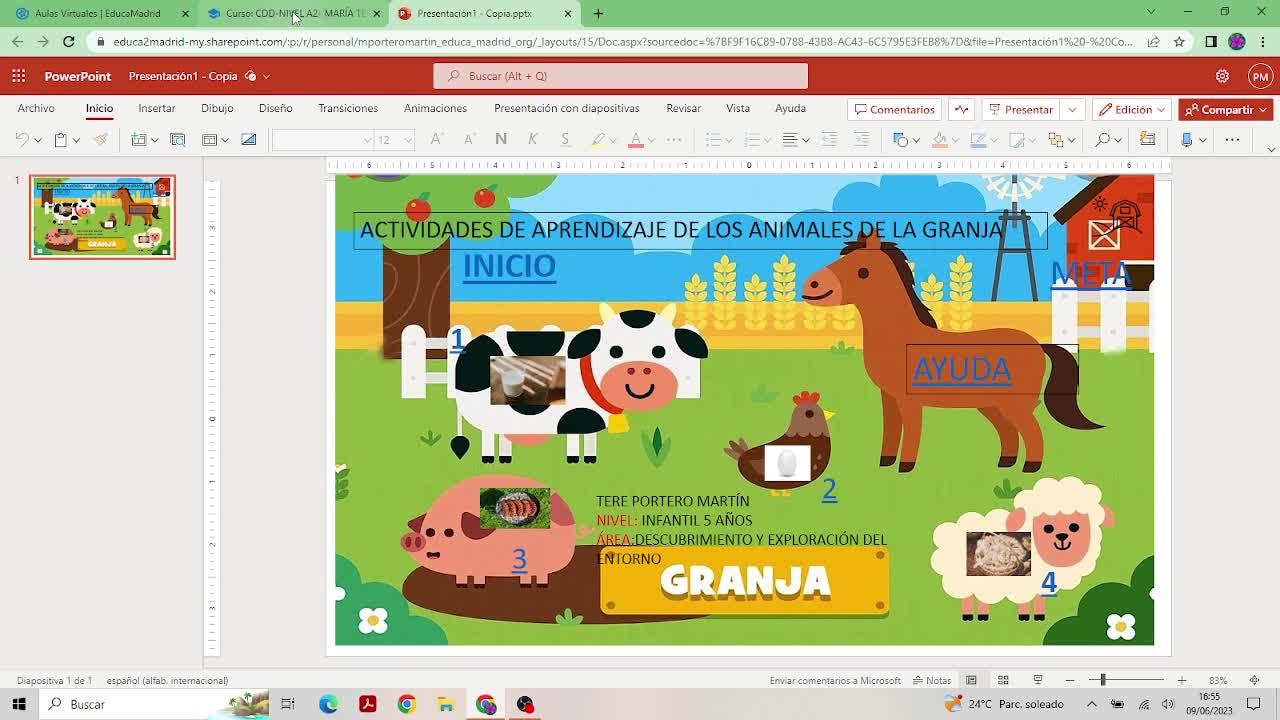
Task: Open File Explorer from the taskbar
Action: coord(445,704)
